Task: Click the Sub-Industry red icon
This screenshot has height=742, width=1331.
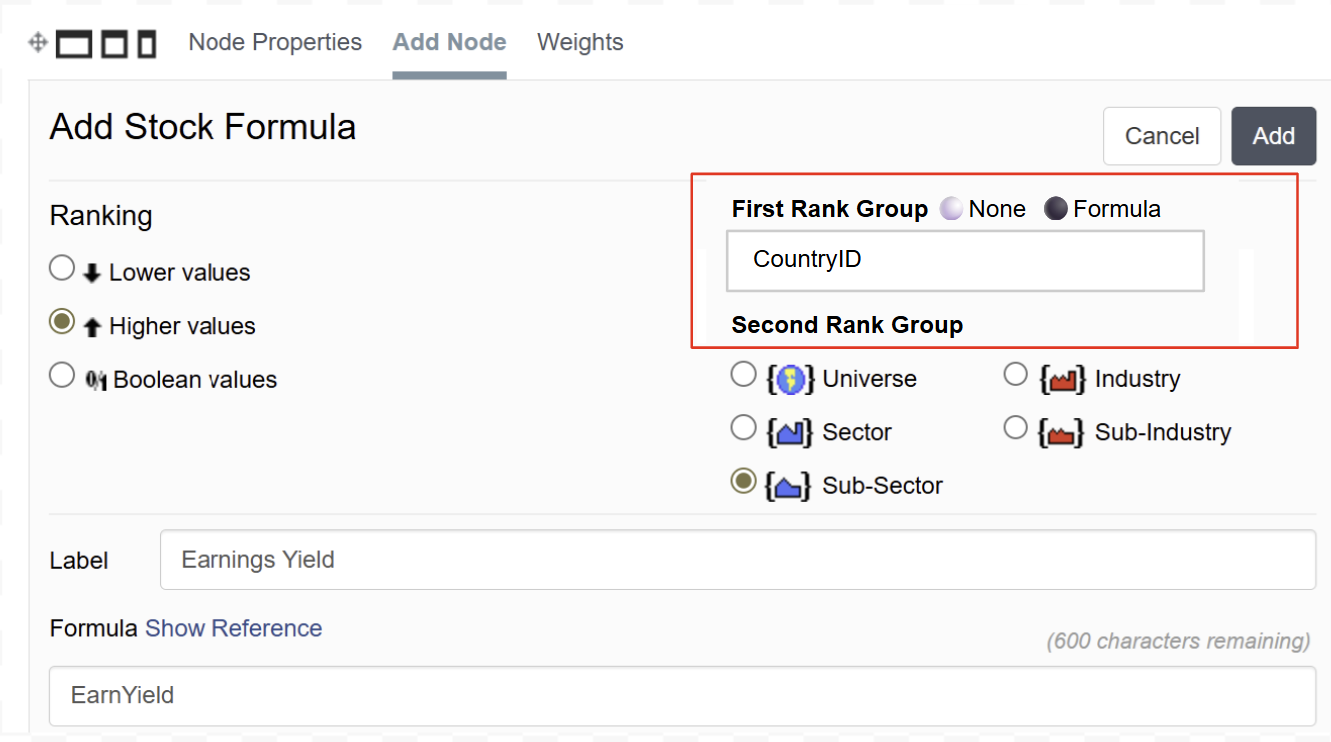Action: 1062,433
